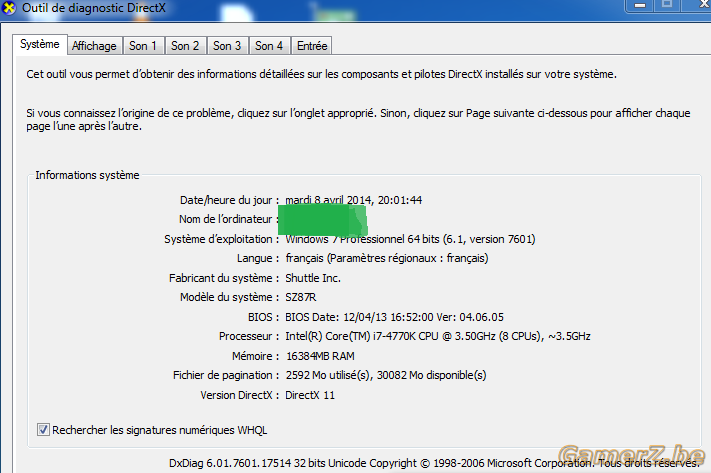This screenshot has width=711, height=473.
Task: Go to the Son 3 tab
Action: (227, 46)
